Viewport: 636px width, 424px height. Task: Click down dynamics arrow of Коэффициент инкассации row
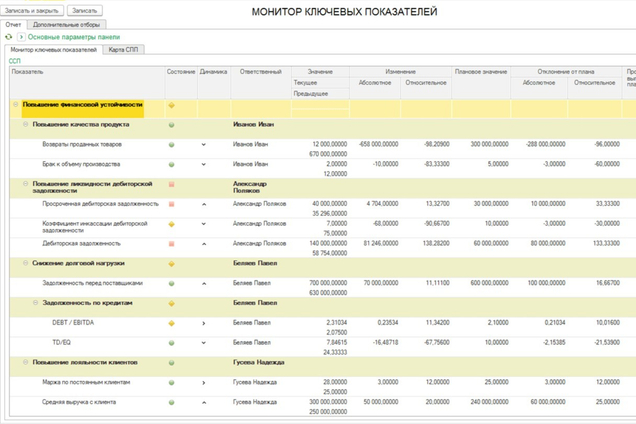(204, 224)
